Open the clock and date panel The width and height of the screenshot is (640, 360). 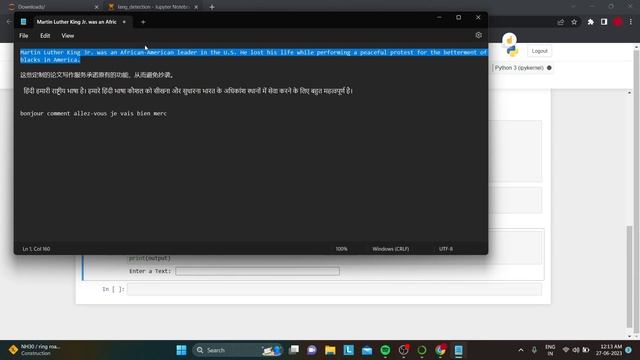(609, 350)
